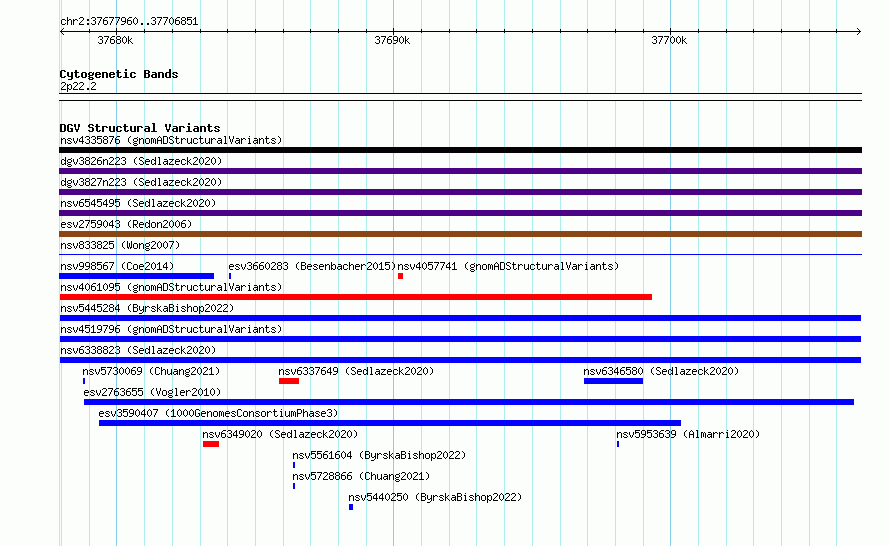Open the nsv5561604 (ByrskaBishop2022) label
Image resolution: width=890 pixels, height=546 pixels.
pyautogui.click(x=379, y=455)
